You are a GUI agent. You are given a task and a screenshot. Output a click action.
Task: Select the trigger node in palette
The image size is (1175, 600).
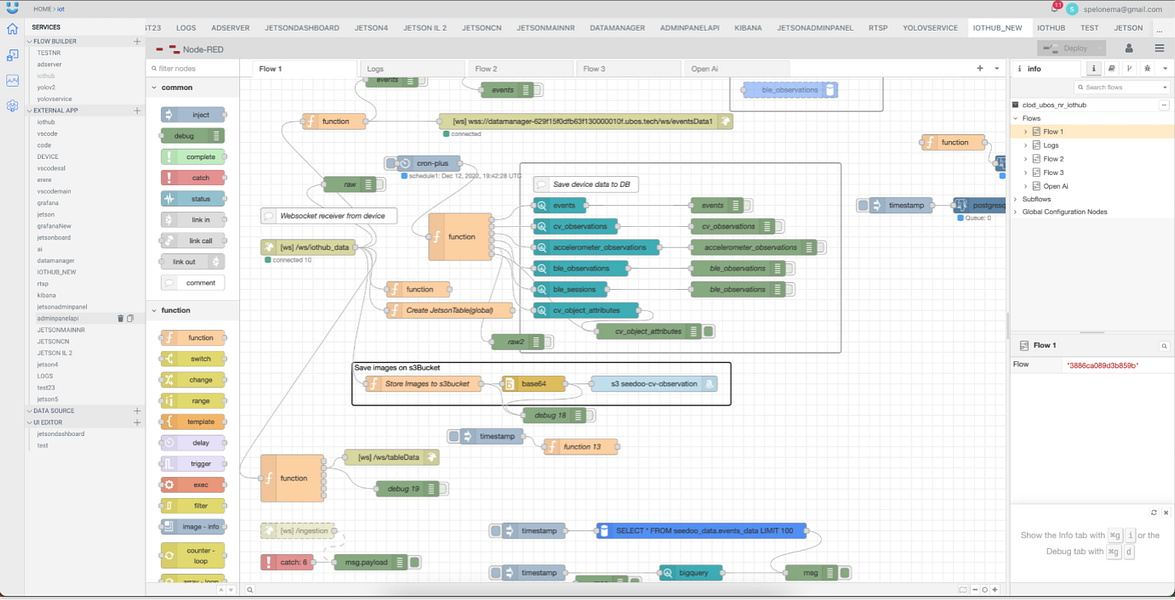[x=193, y=464]
